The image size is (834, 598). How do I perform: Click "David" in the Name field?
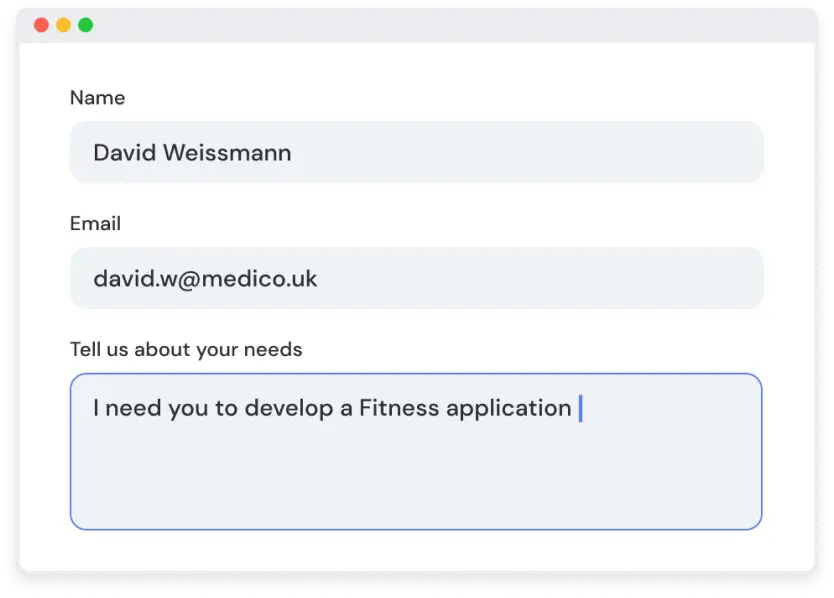pos(123,153)
